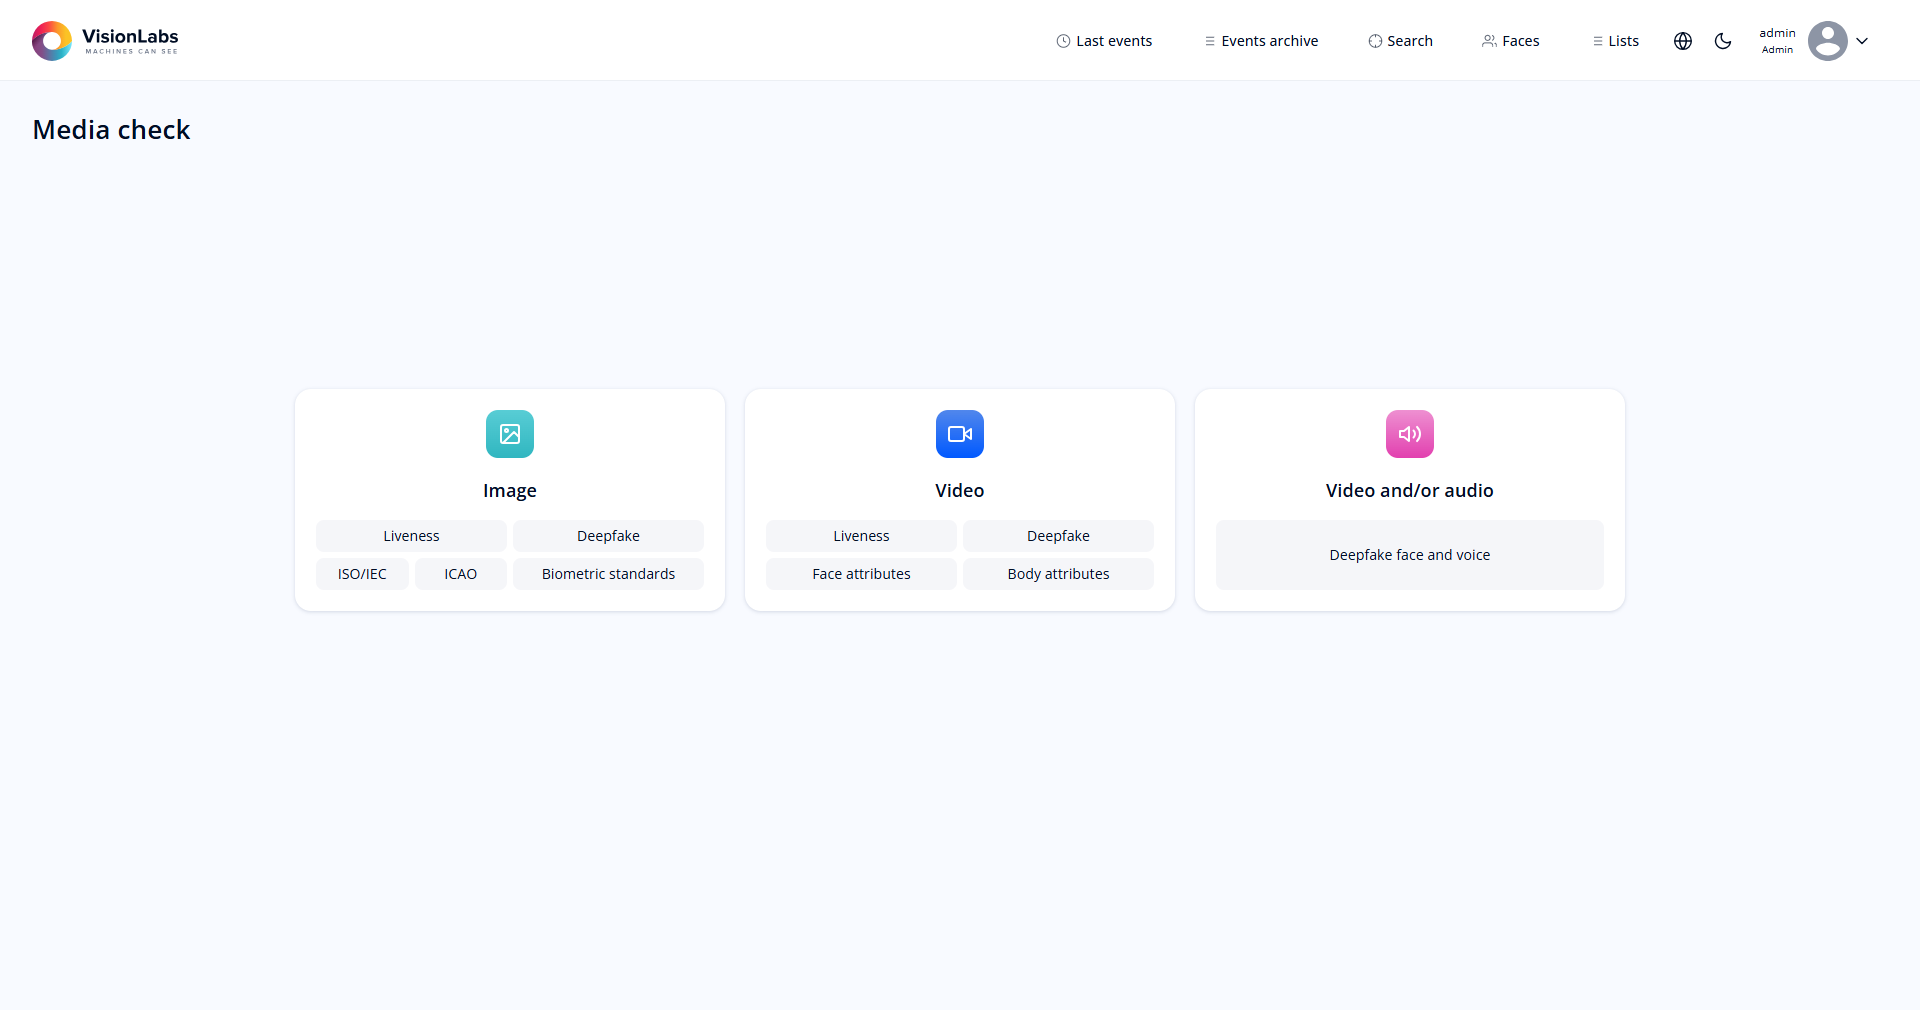This screenshot has height=1010, width=1920.
Task: Open Last events page
Action: point(1104,41)
